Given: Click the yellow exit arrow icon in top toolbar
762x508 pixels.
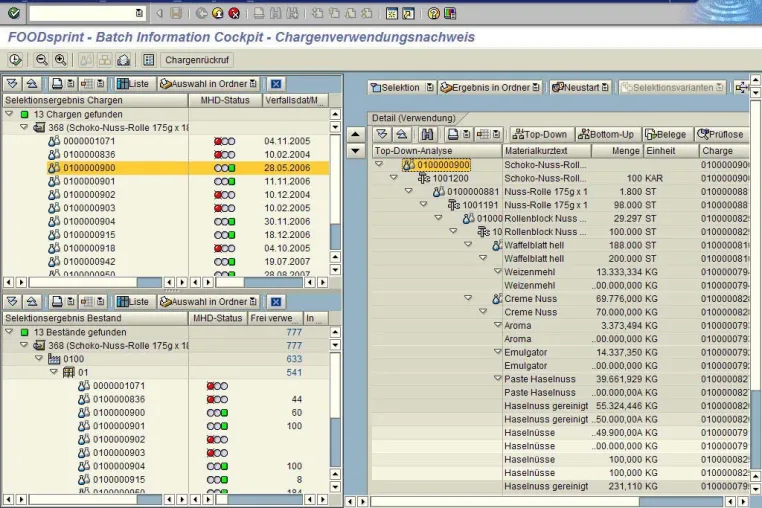Looking at the screenshot, I should coord(218,14).
